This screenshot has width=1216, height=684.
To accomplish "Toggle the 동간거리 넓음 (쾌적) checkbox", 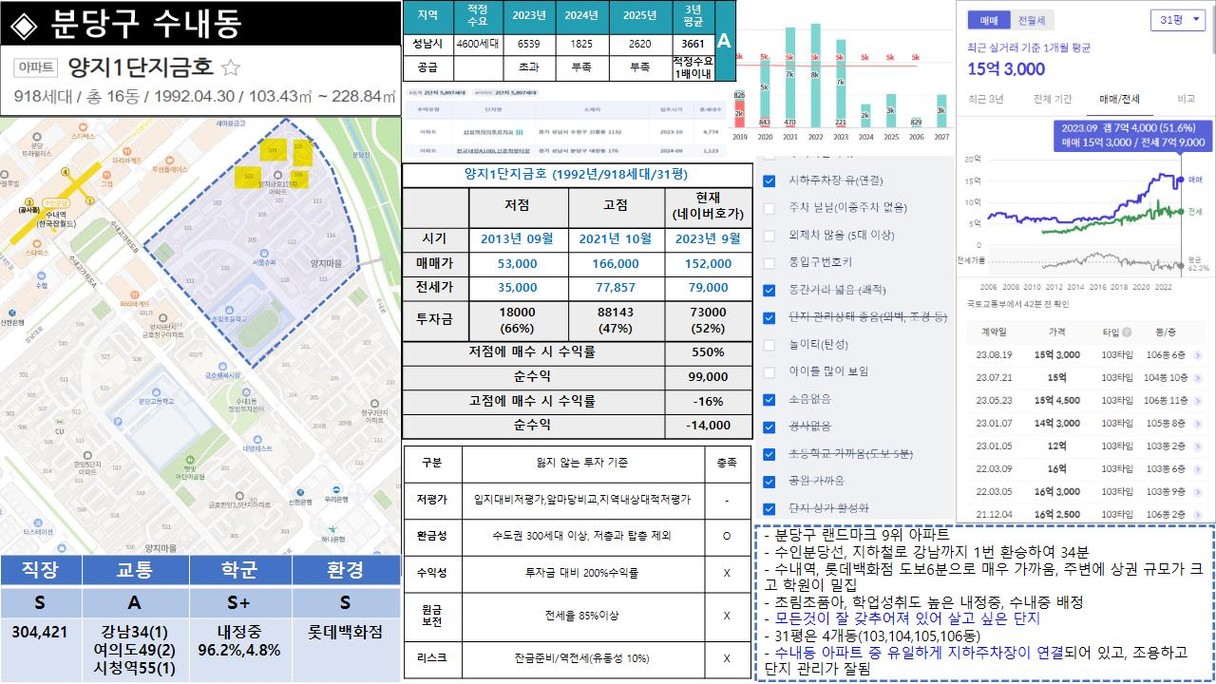I will pos(769,290).
